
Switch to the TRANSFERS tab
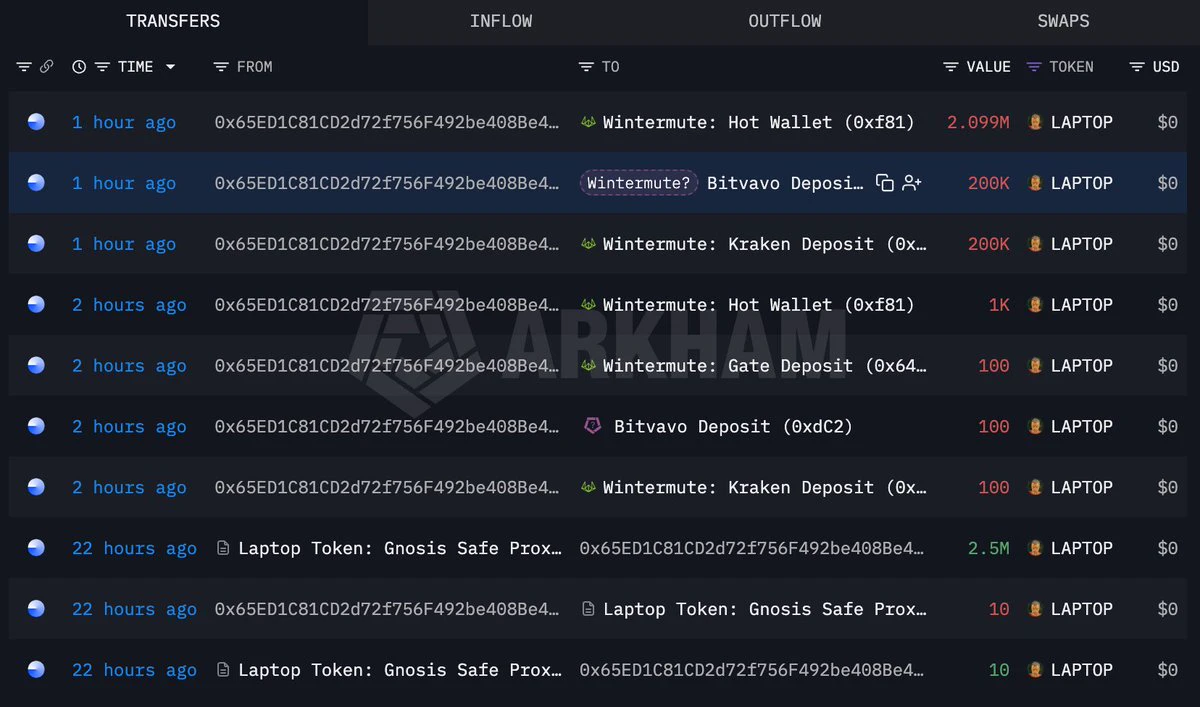[x=173, y=21]
